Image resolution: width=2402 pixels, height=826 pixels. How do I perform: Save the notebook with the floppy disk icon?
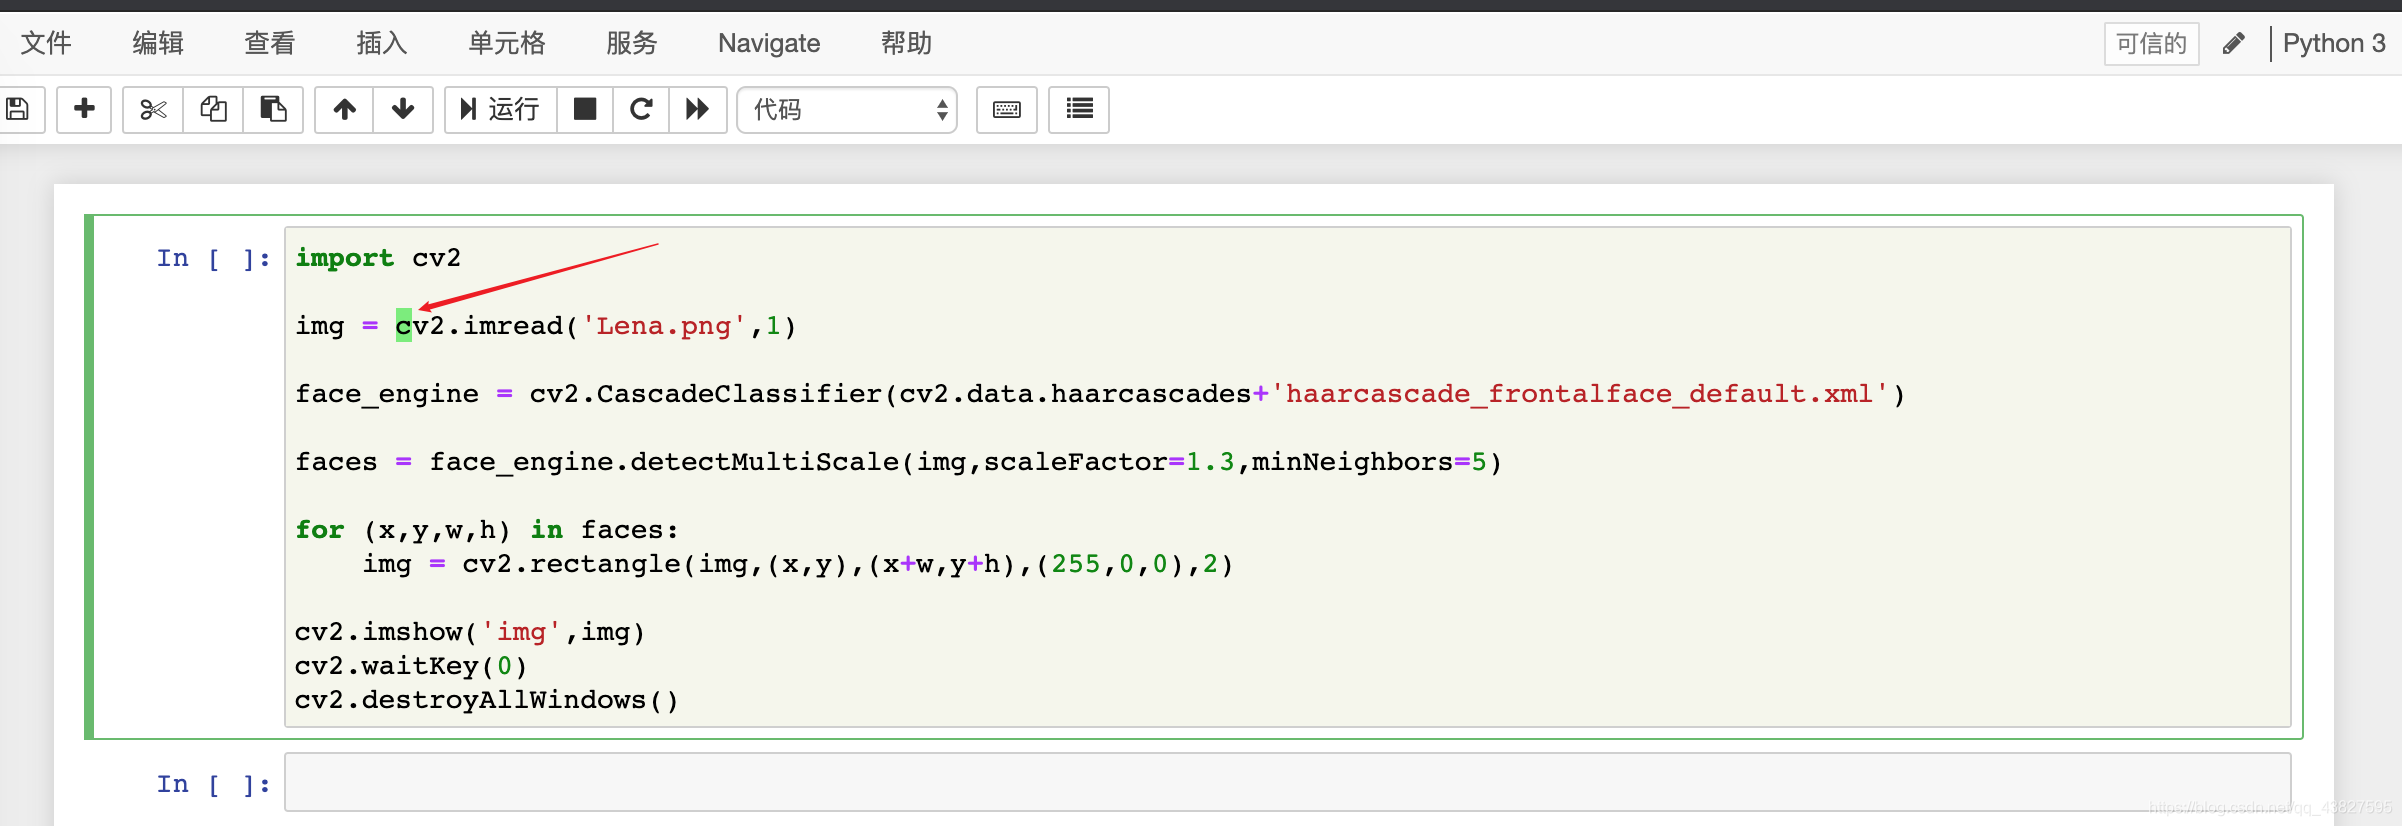[x=18, y=109]
